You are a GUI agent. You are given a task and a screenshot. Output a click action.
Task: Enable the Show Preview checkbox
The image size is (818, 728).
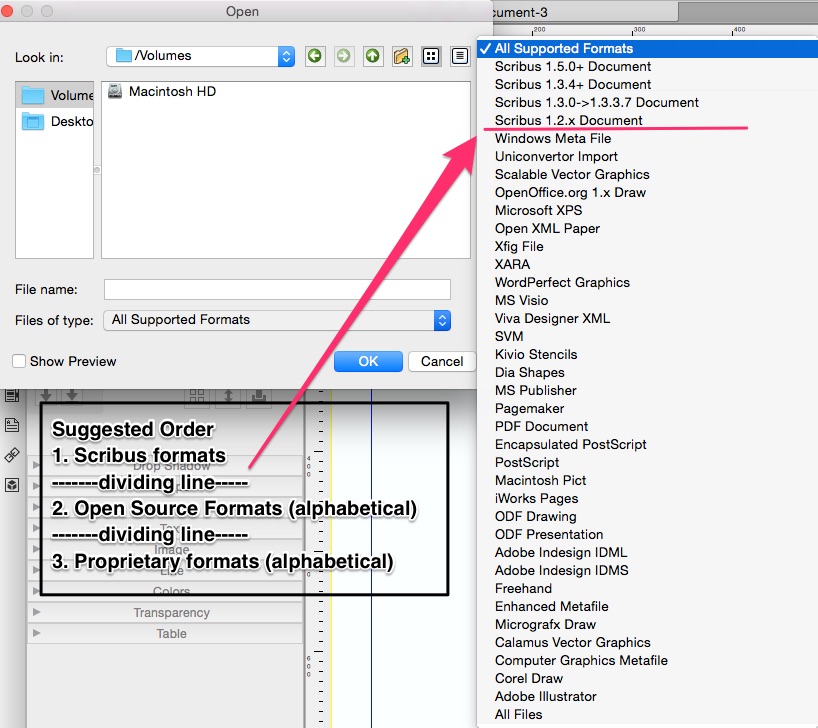[19, 361]
